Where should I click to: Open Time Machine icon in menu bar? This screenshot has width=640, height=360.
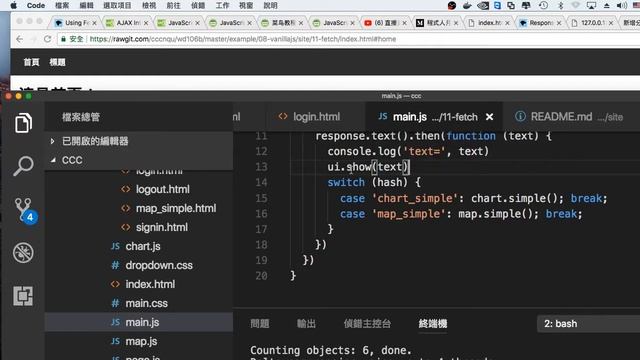click(543, 5)
